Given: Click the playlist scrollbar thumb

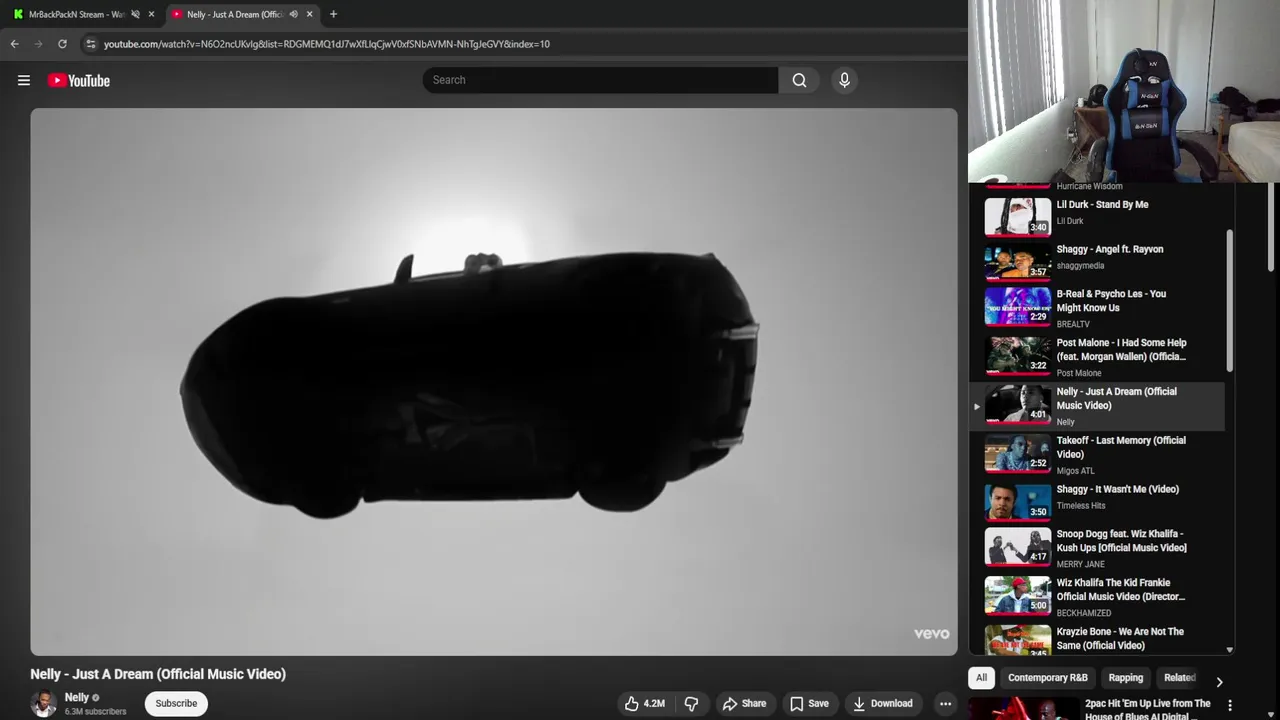Looking at the screenshot, I should pyautogui.click(x=1230, y=300).
